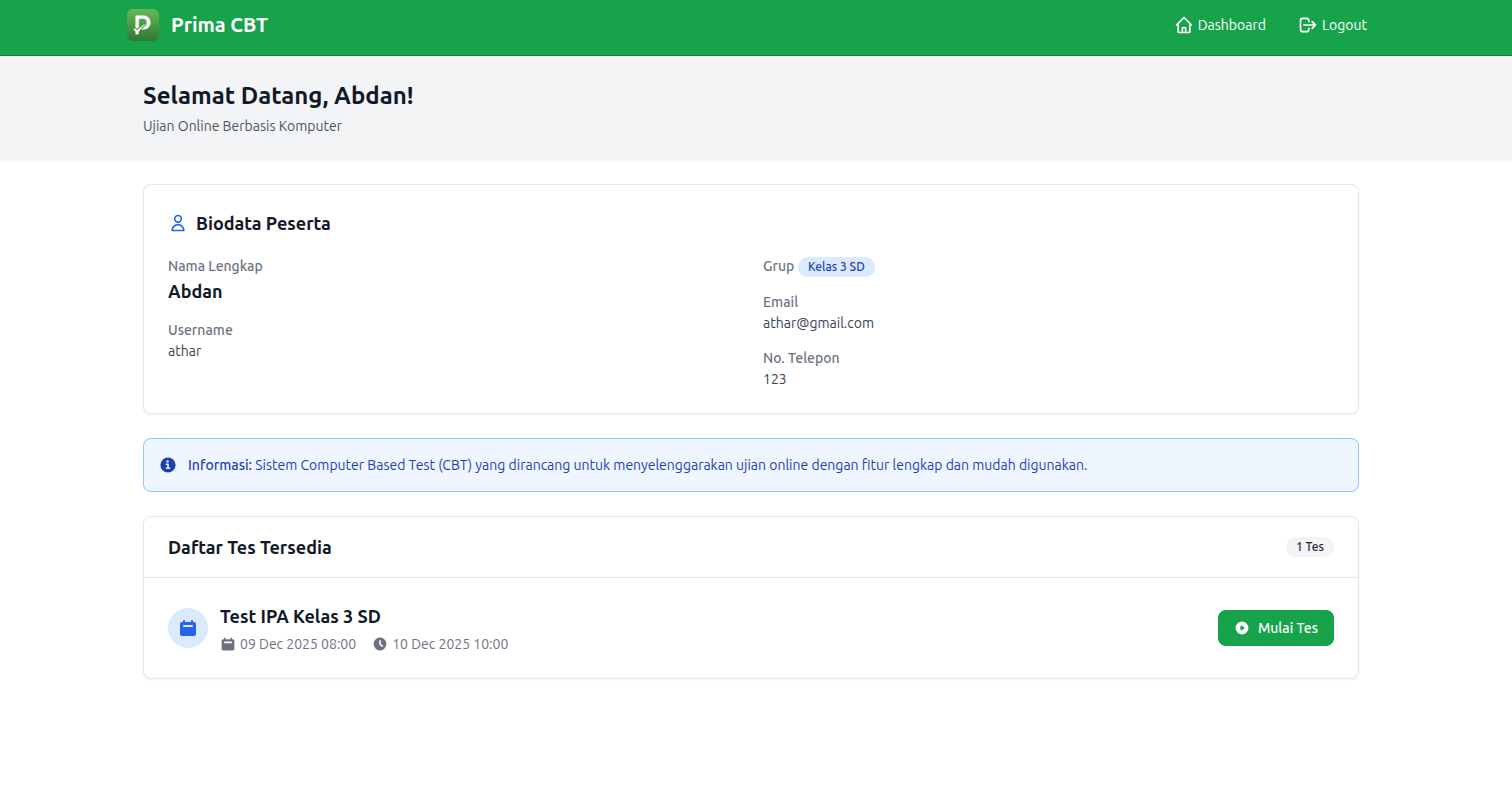Viewport: 1512px width, 785px height.
Task: Click the Logout arrow icon
Action: 1305,24
